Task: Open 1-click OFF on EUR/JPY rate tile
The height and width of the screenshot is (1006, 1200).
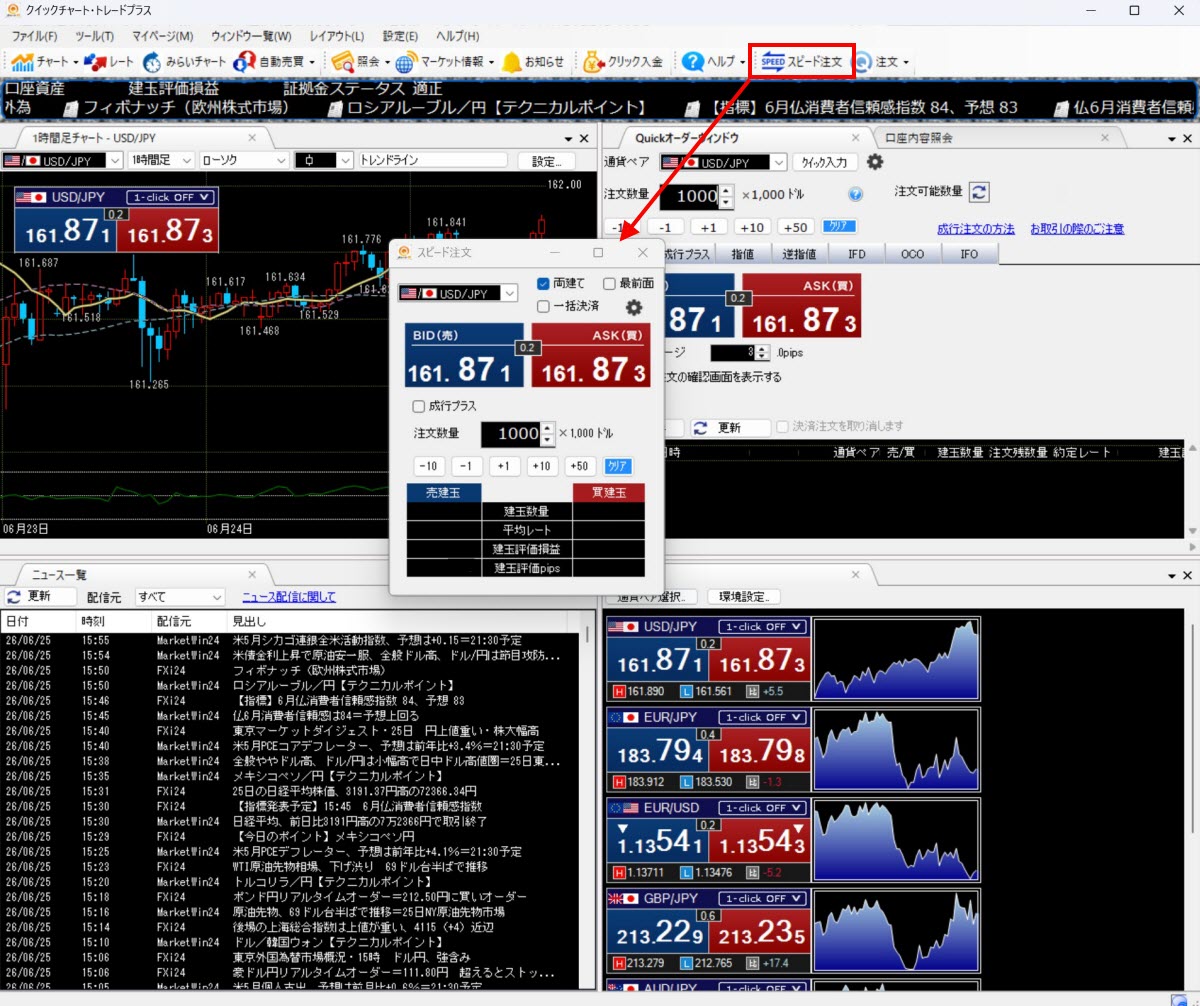Action: point(763,718)
